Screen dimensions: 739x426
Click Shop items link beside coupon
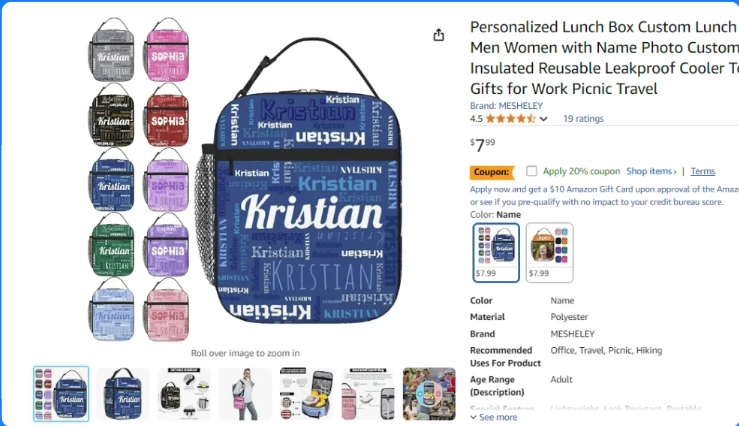click(651, 171)
